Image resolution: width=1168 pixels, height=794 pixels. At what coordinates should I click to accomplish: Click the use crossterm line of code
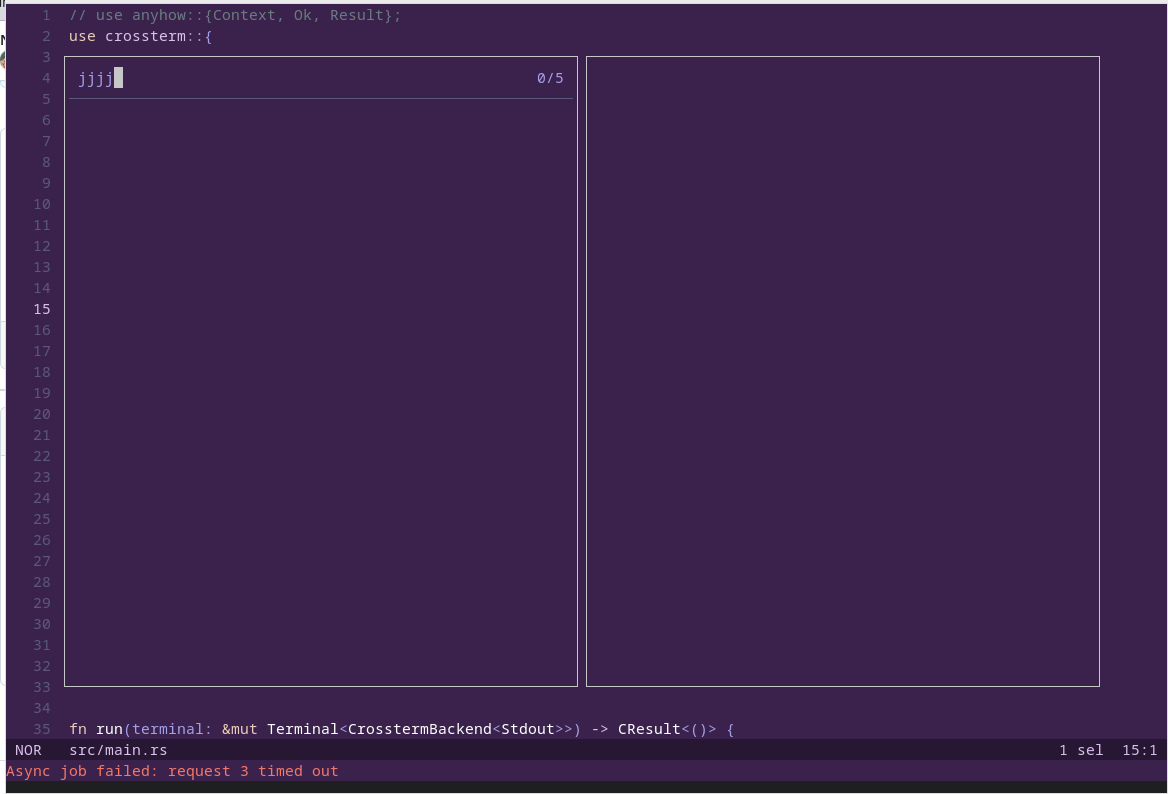tap(137, 36)
